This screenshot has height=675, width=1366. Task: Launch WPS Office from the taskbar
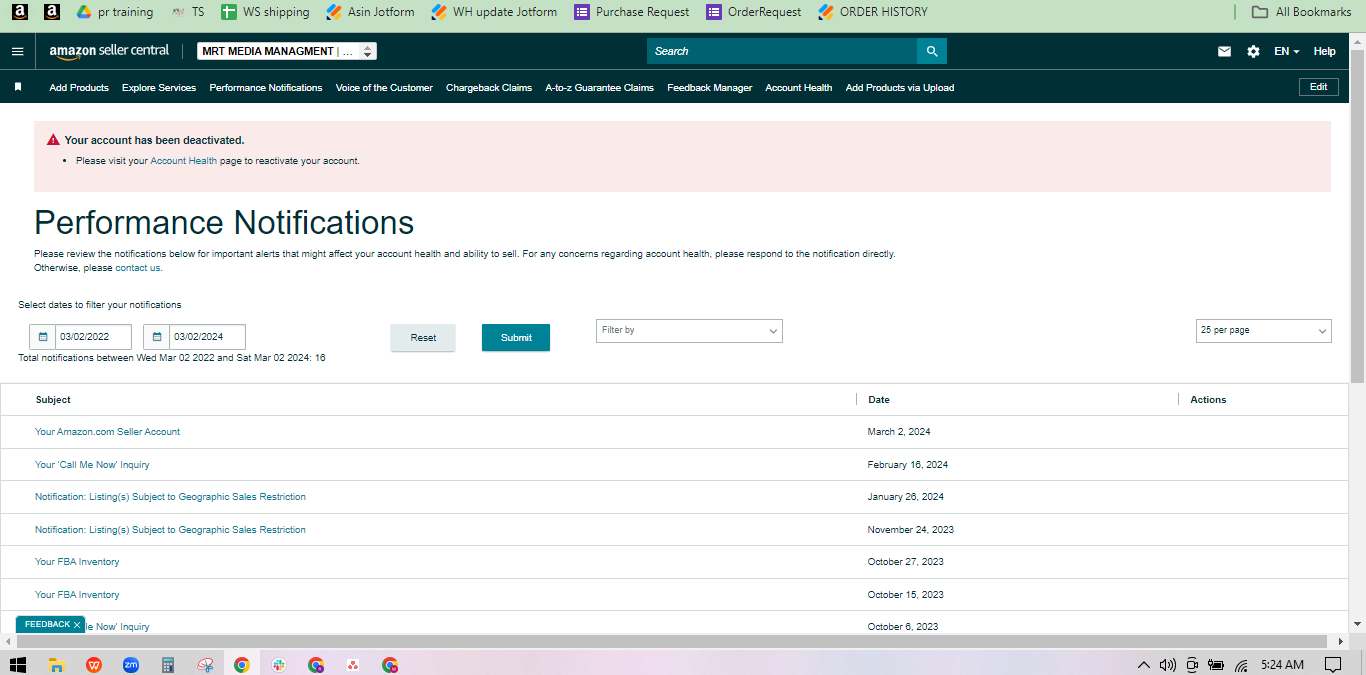pyautogui.click(x=94, y=664)
